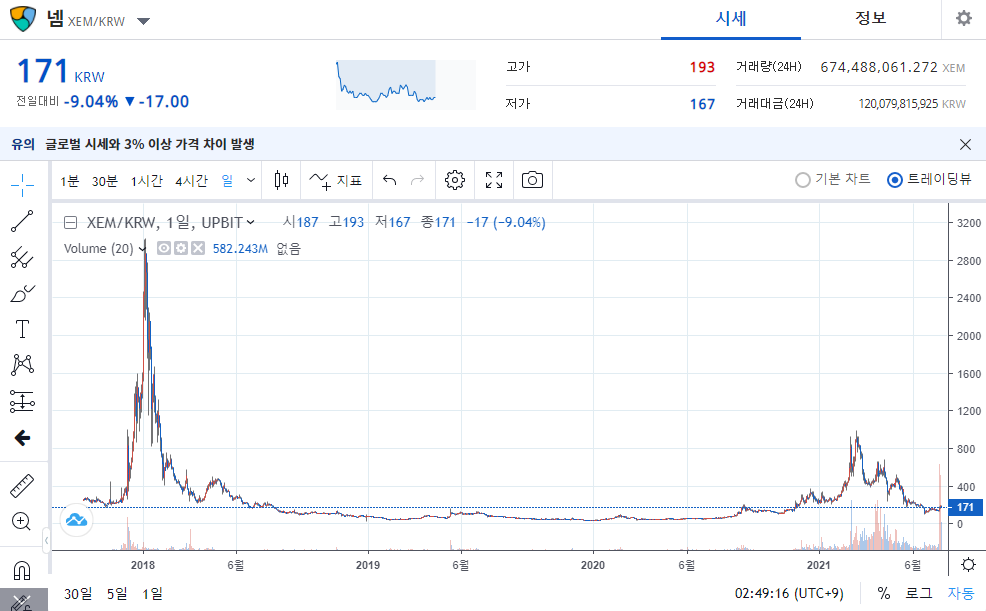The image size is (986, 611).
Task: Click the 582.243M volume value
Action: [240, 249]
